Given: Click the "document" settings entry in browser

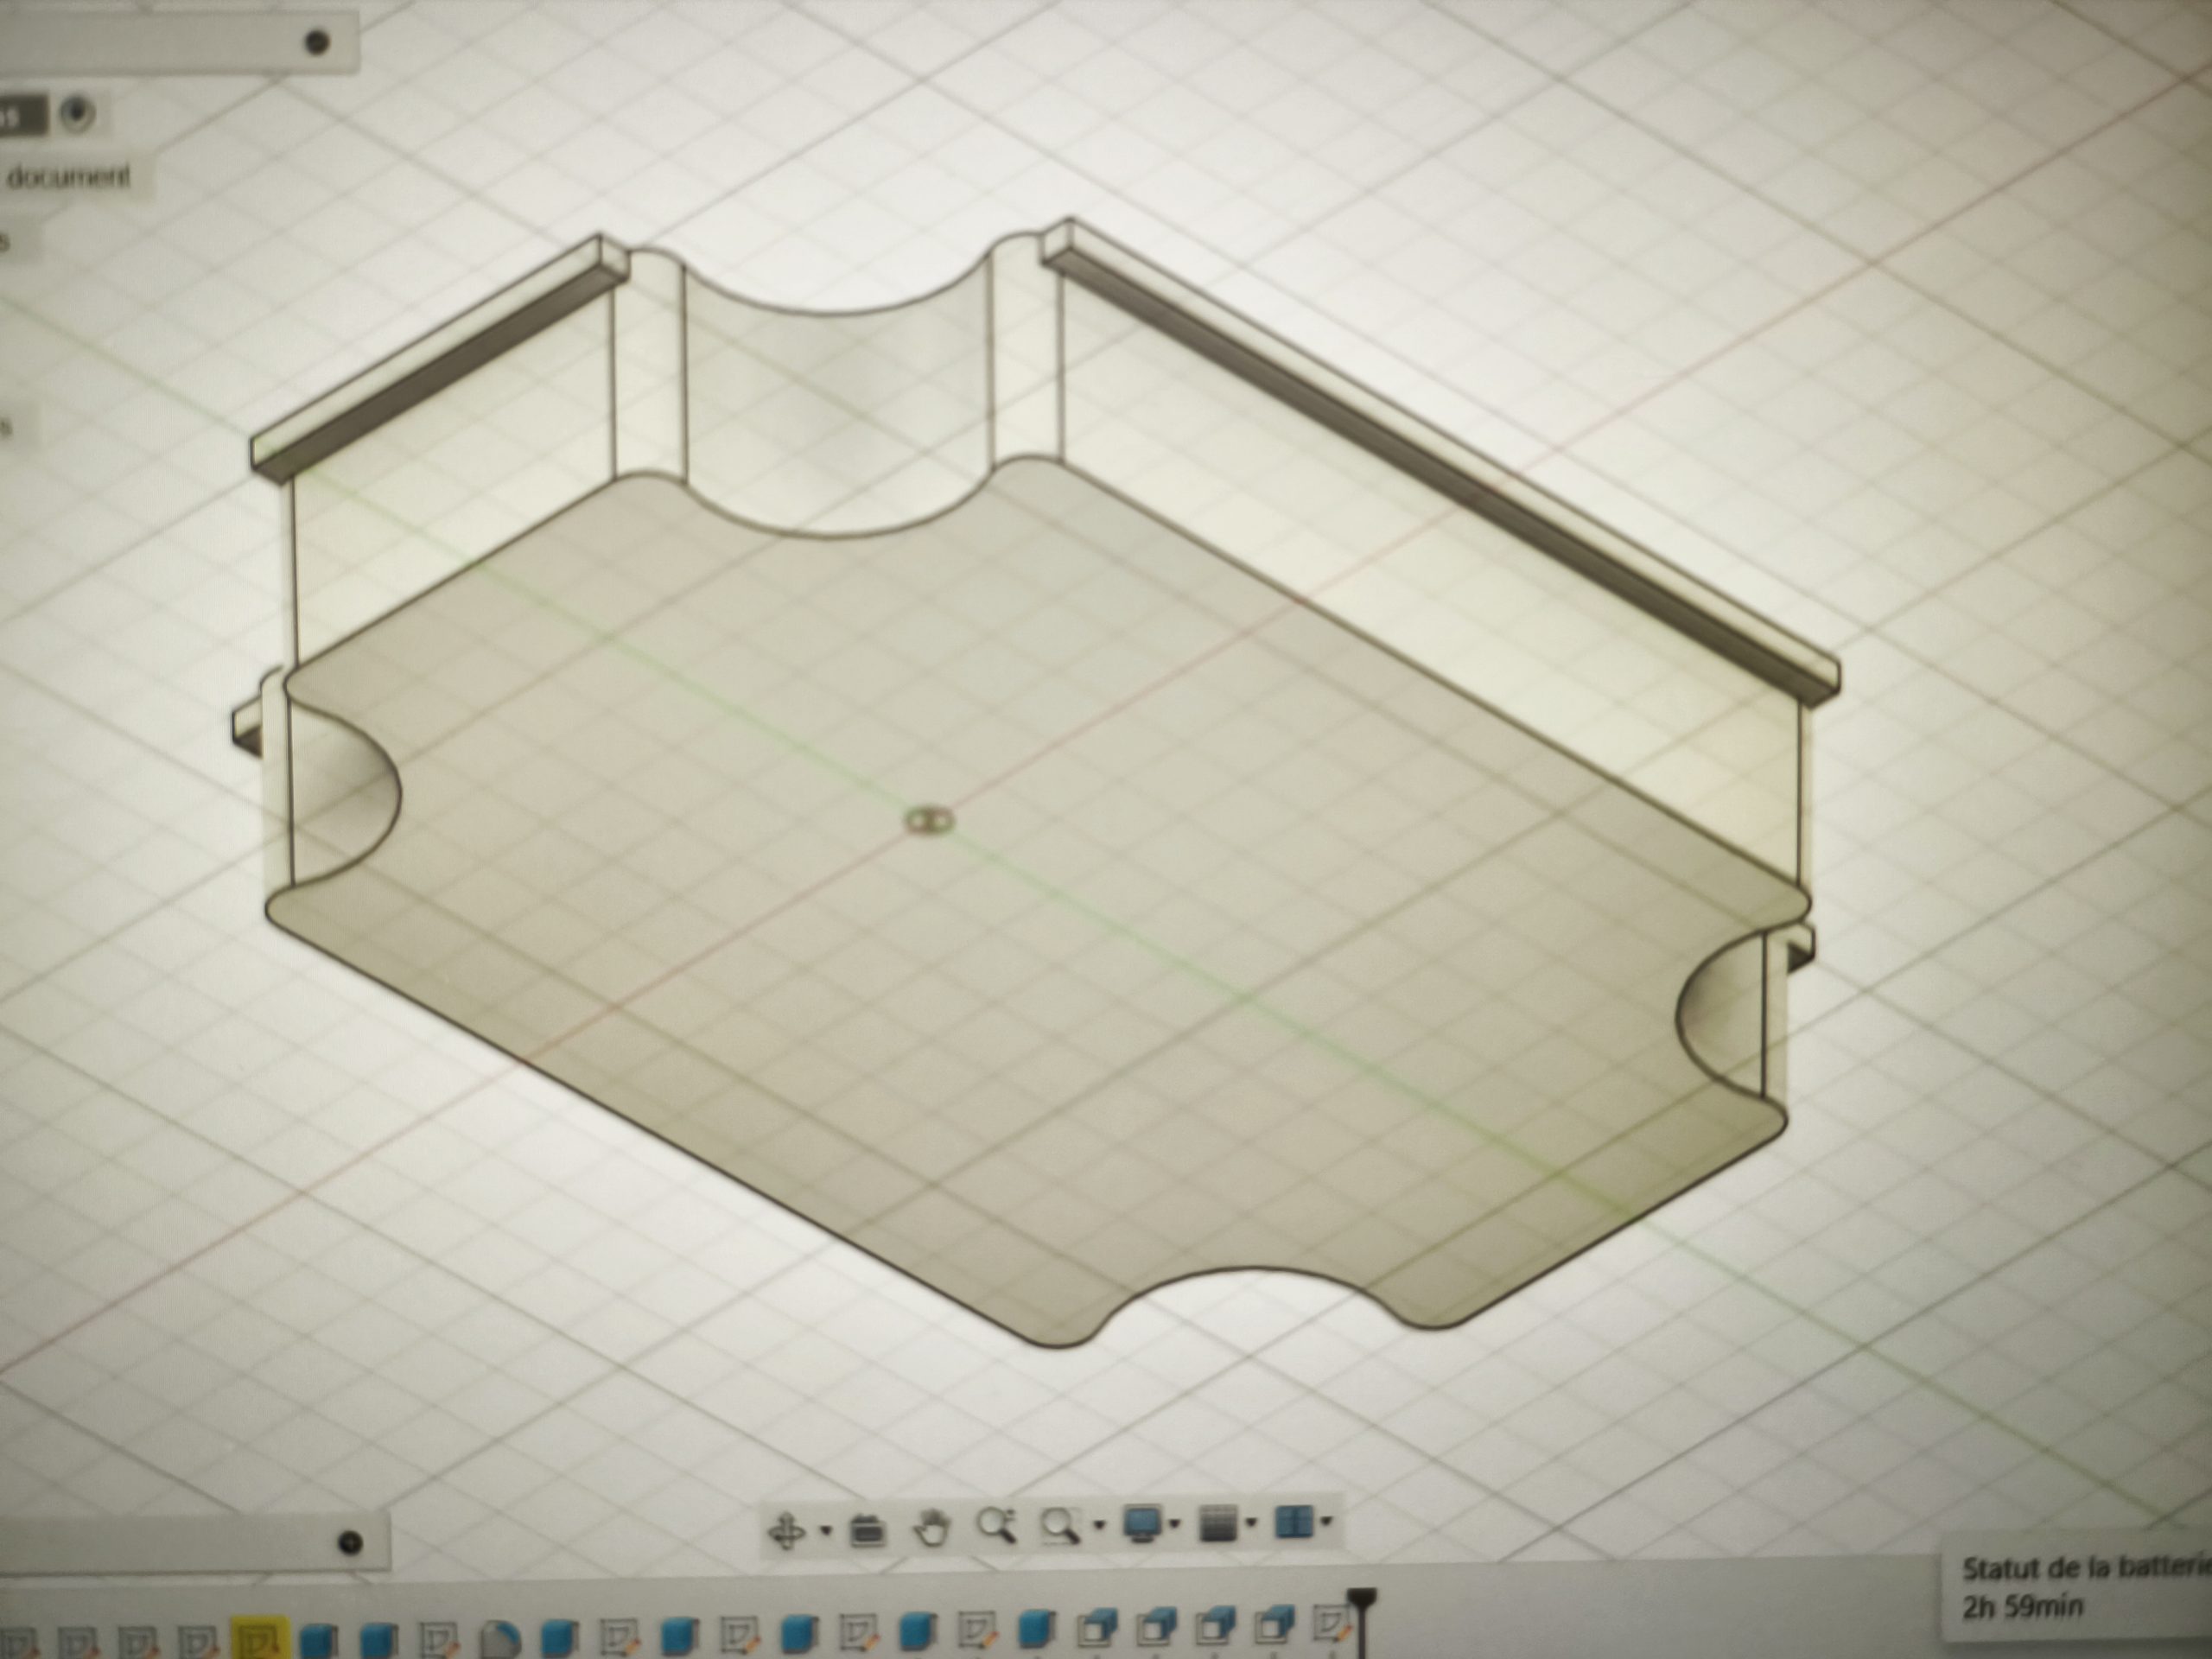Looking at the screenshot, I should coord(69,177).
